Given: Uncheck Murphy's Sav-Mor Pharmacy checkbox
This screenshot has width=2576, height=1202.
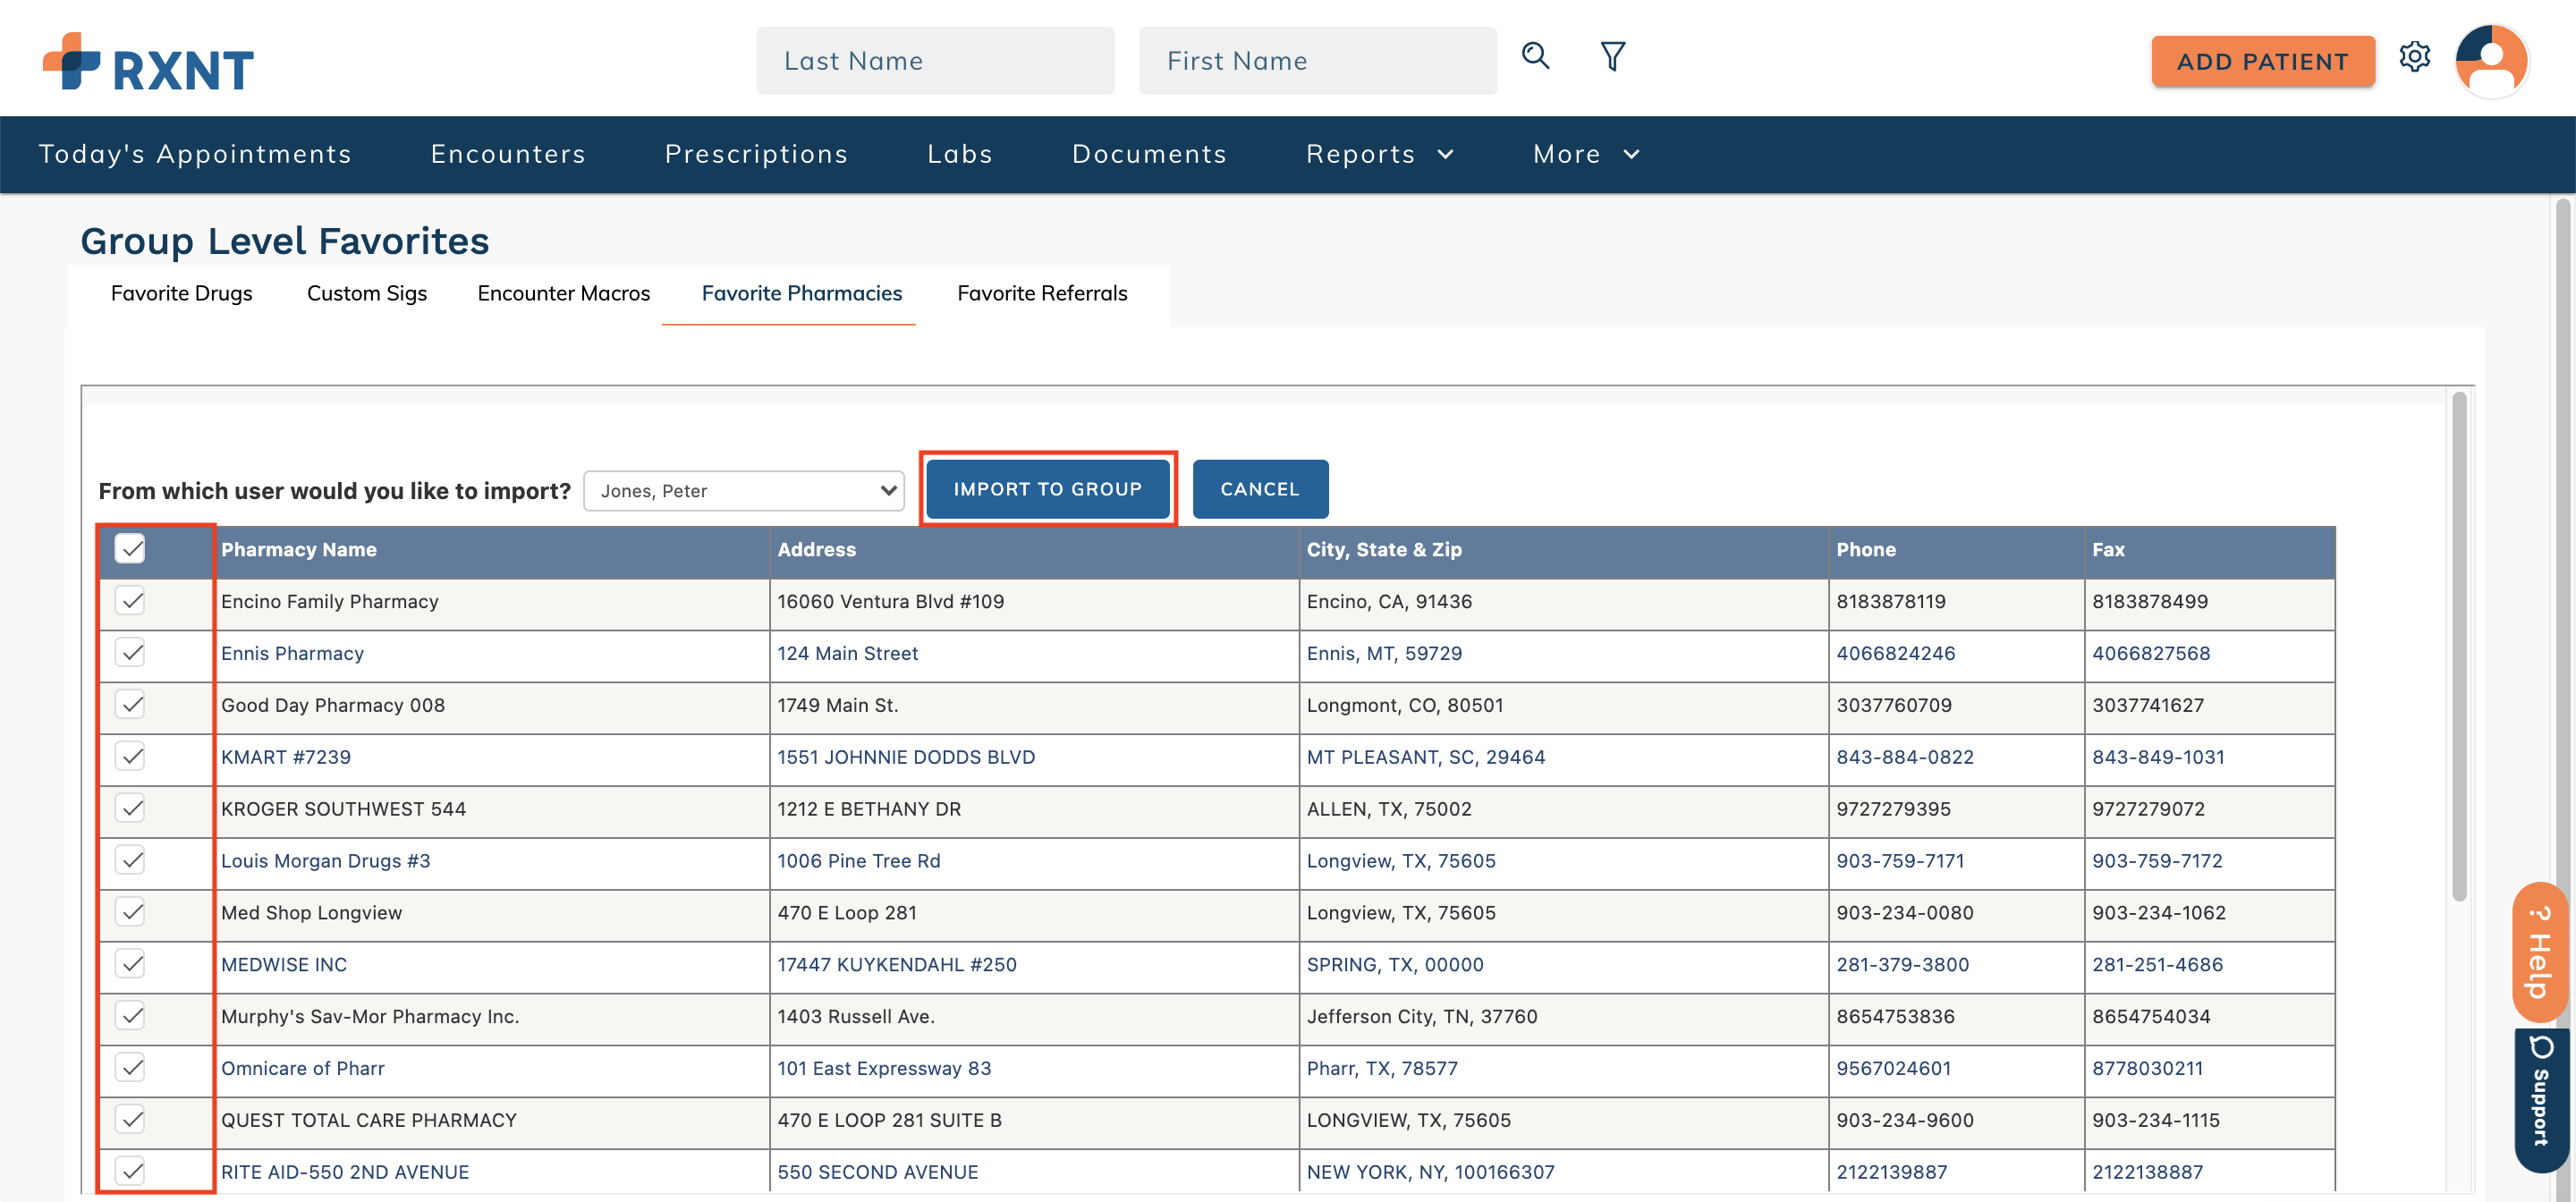Looking at the screenshot, I should [130, 1017].
